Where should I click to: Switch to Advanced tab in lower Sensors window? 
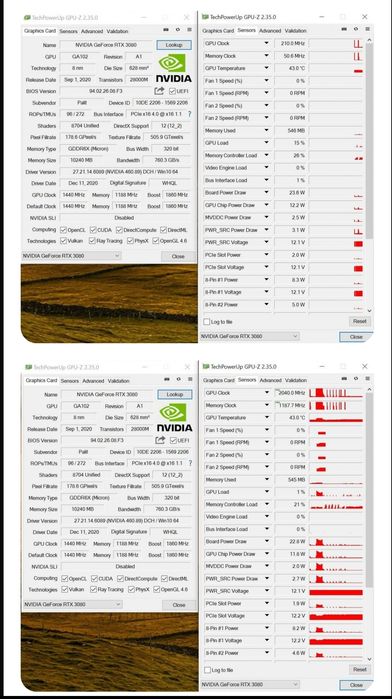(x=270, y=380)
